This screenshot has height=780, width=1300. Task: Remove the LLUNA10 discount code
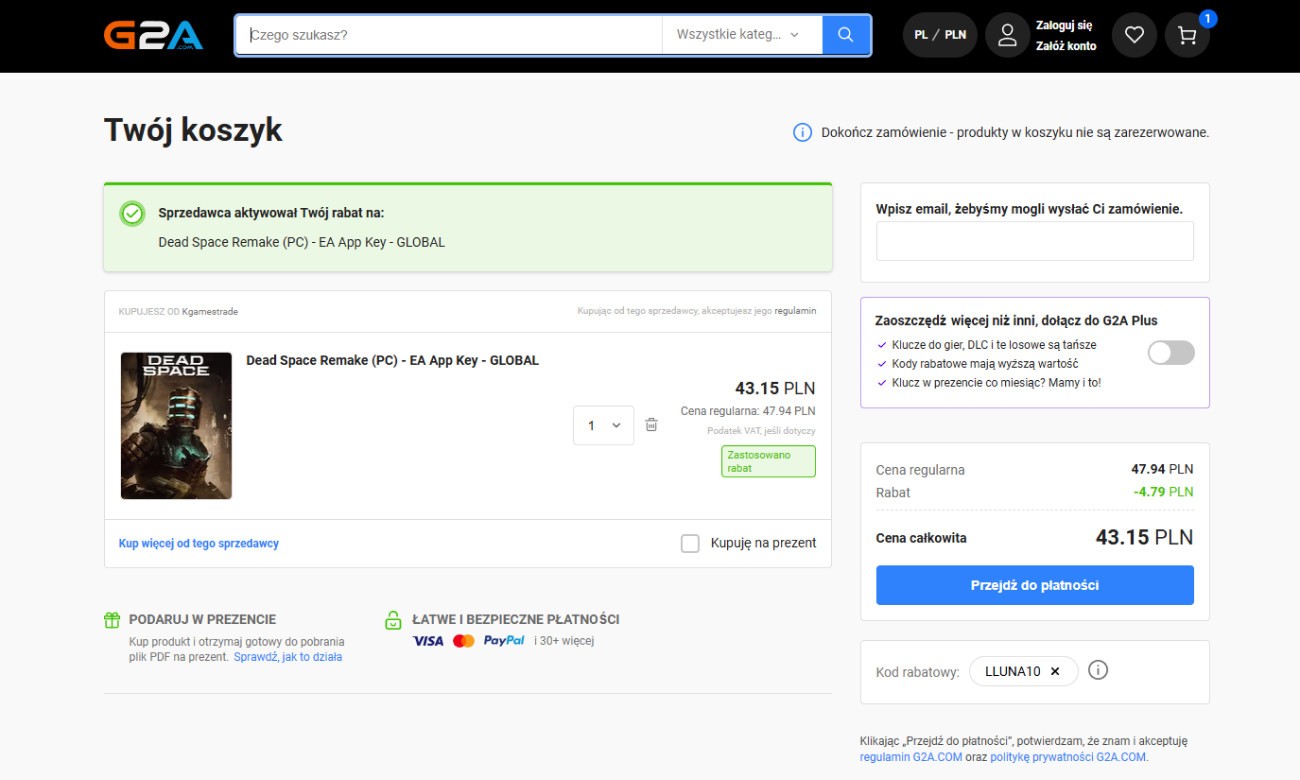(1054, 671)
